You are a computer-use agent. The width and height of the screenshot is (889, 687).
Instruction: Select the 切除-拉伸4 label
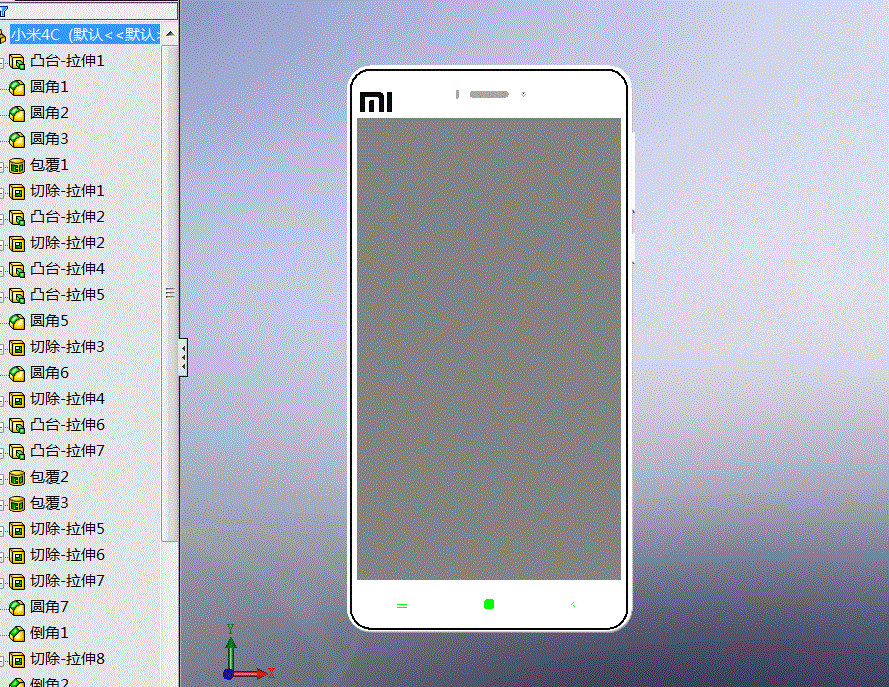pos(67,399)
